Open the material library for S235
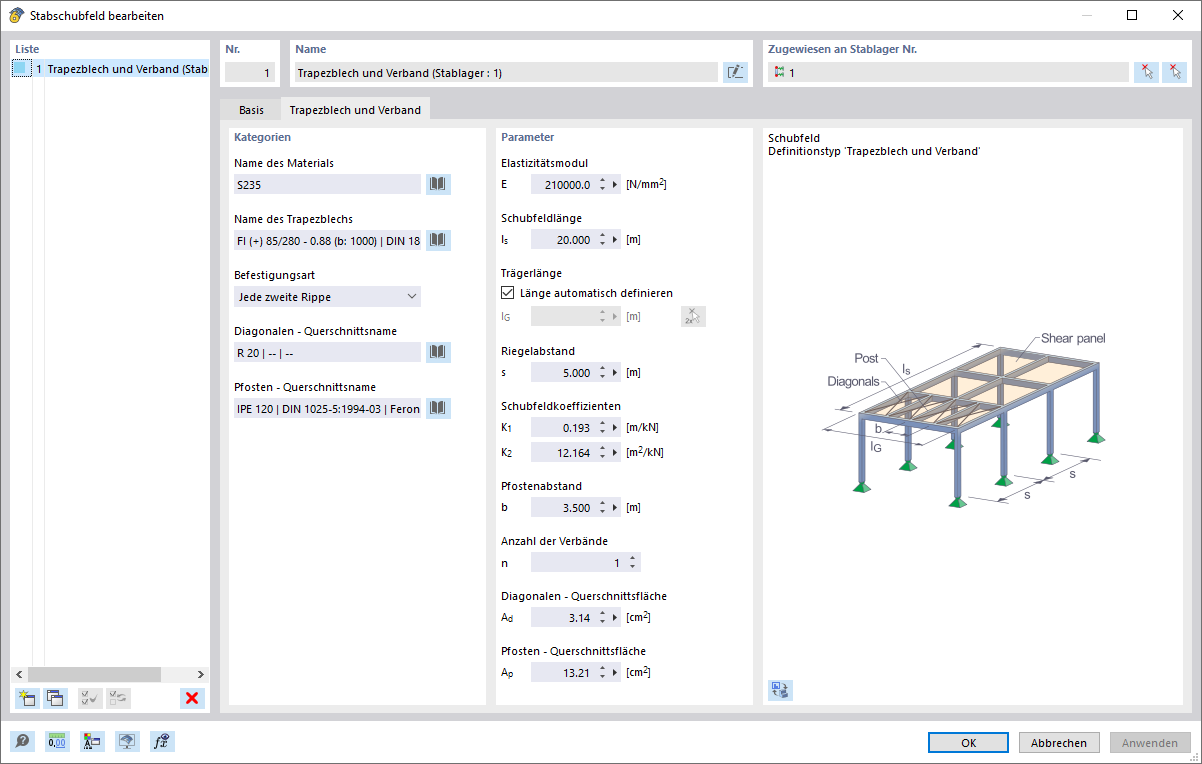 438,184
